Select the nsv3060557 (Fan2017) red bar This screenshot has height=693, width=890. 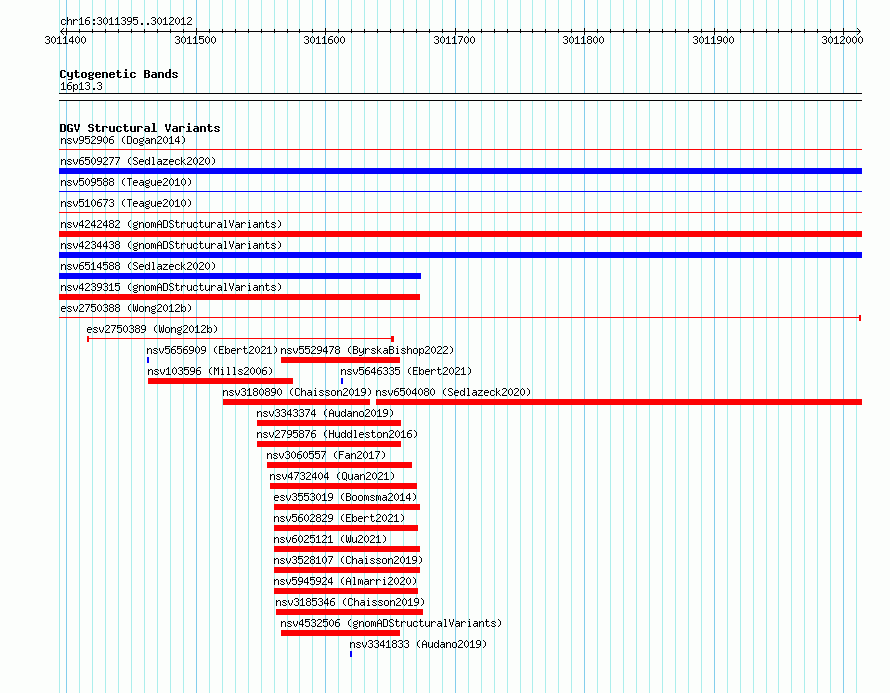(x=339, y=465)
